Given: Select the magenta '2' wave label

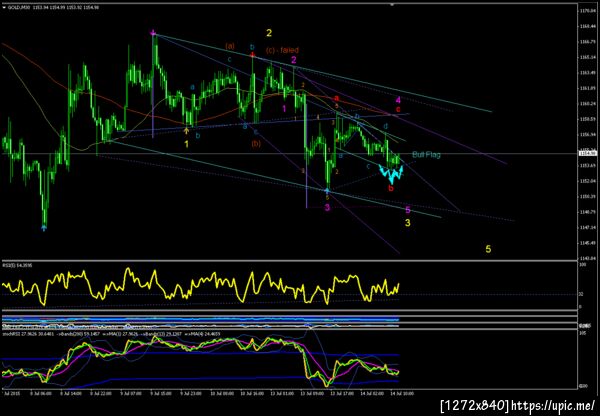Looking at the screenshot, I should click(x=294, y=60).
